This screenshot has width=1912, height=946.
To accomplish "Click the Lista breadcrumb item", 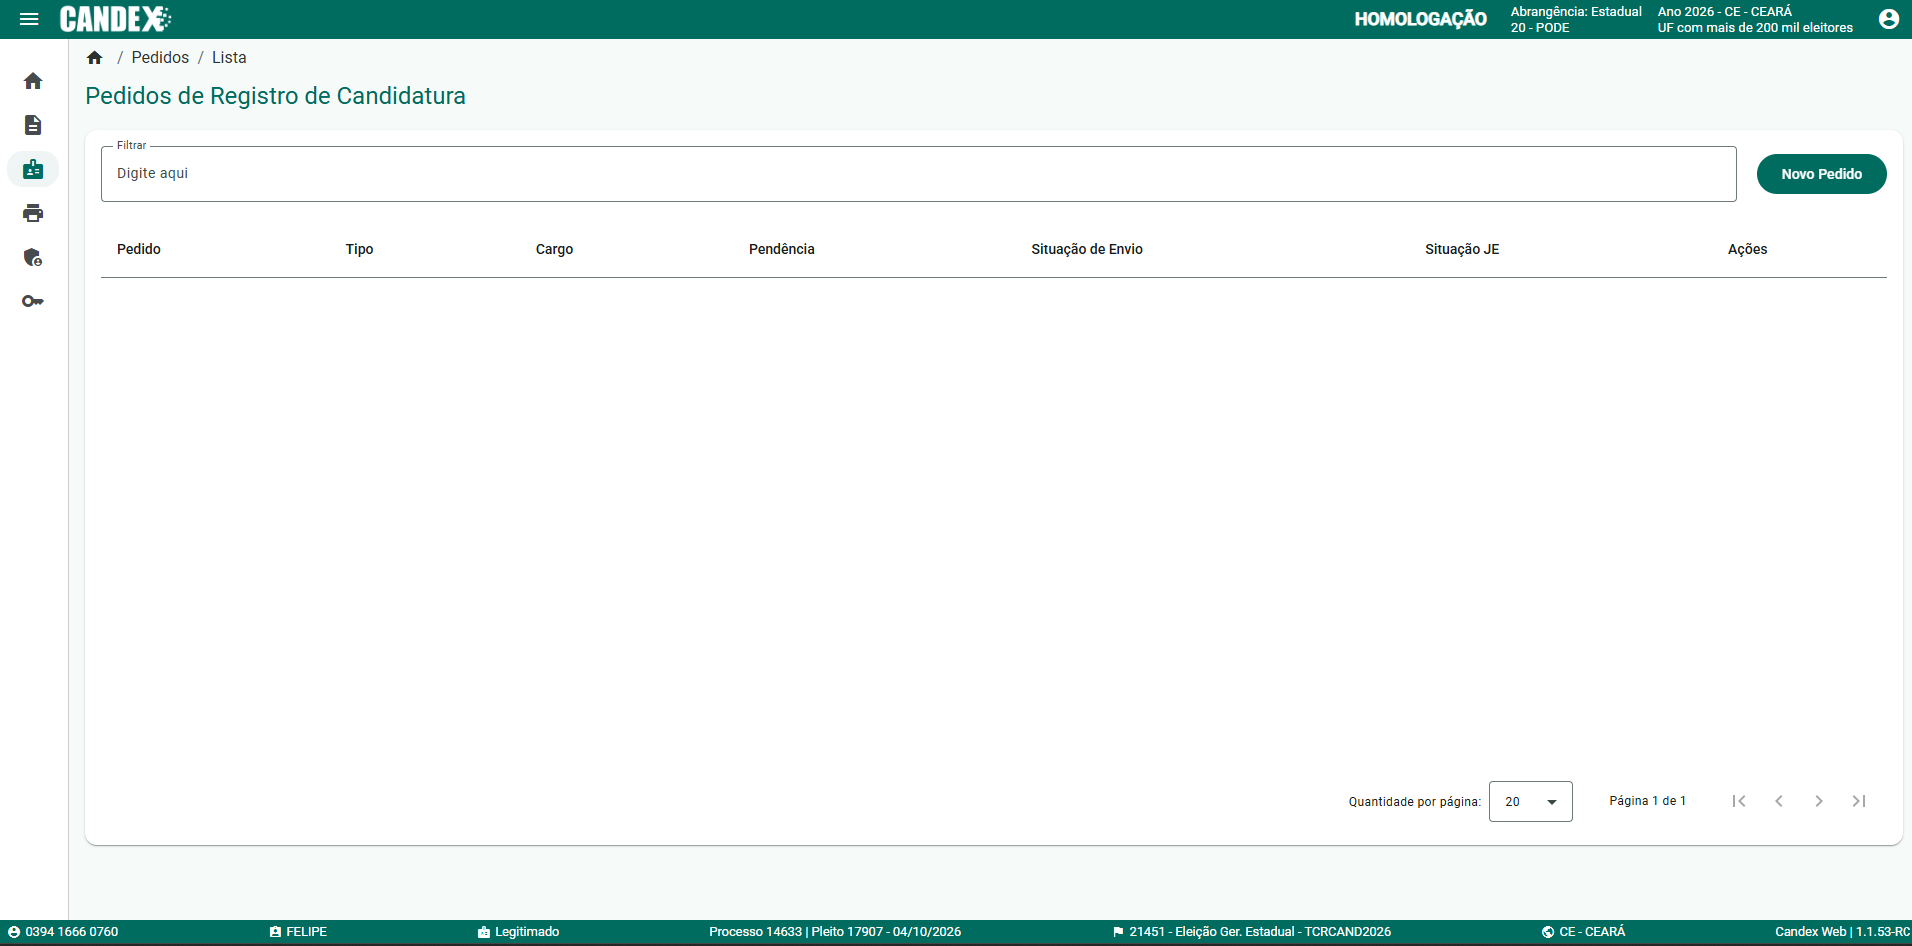I will (x=229, y=58).
